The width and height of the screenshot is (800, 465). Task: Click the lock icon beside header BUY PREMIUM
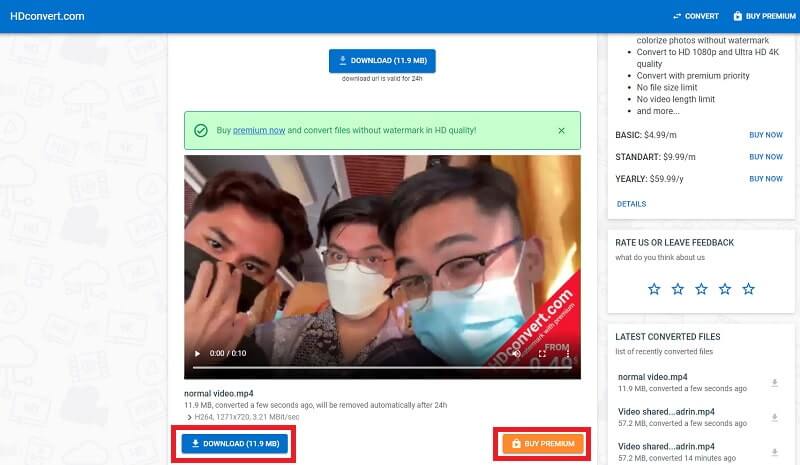738,16
